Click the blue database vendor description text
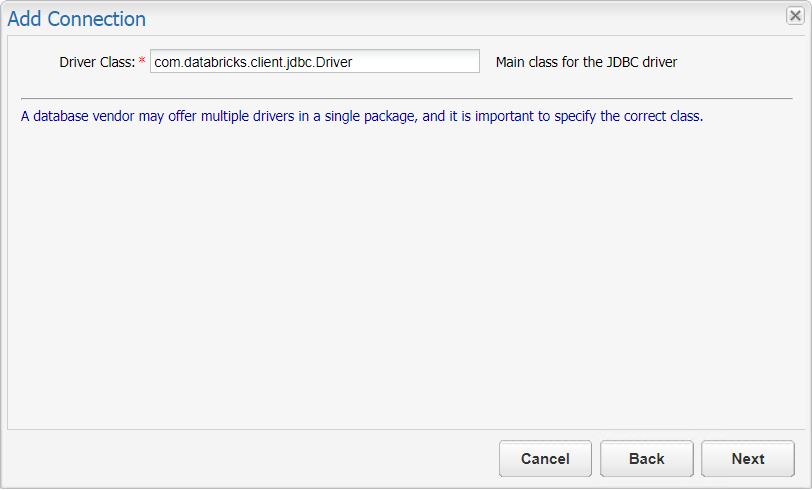Viewport: 812px width, 490px height. point(362,116)
